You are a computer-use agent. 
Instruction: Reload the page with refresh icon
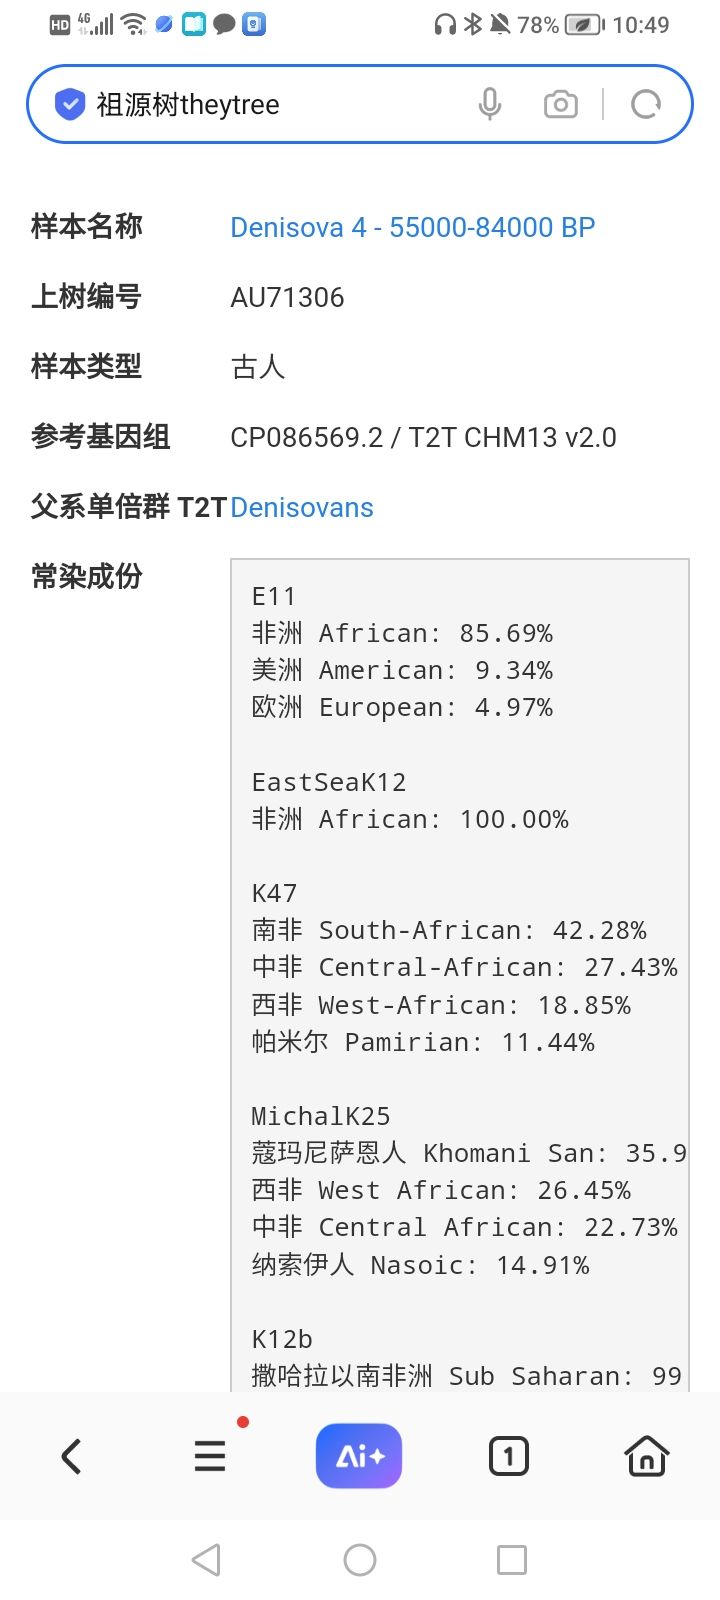click(646, 104)
